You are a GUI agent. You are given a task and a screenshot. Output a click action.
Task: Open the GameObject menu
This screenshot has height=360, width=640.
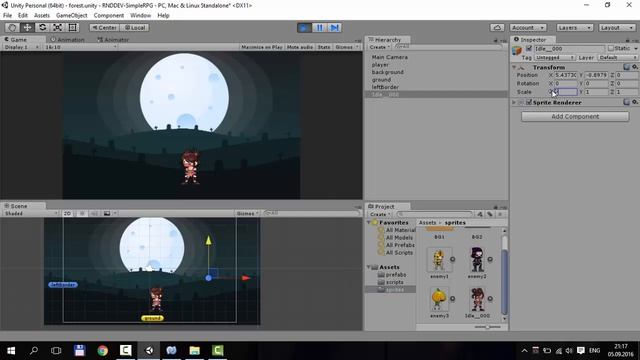[71, 15]
